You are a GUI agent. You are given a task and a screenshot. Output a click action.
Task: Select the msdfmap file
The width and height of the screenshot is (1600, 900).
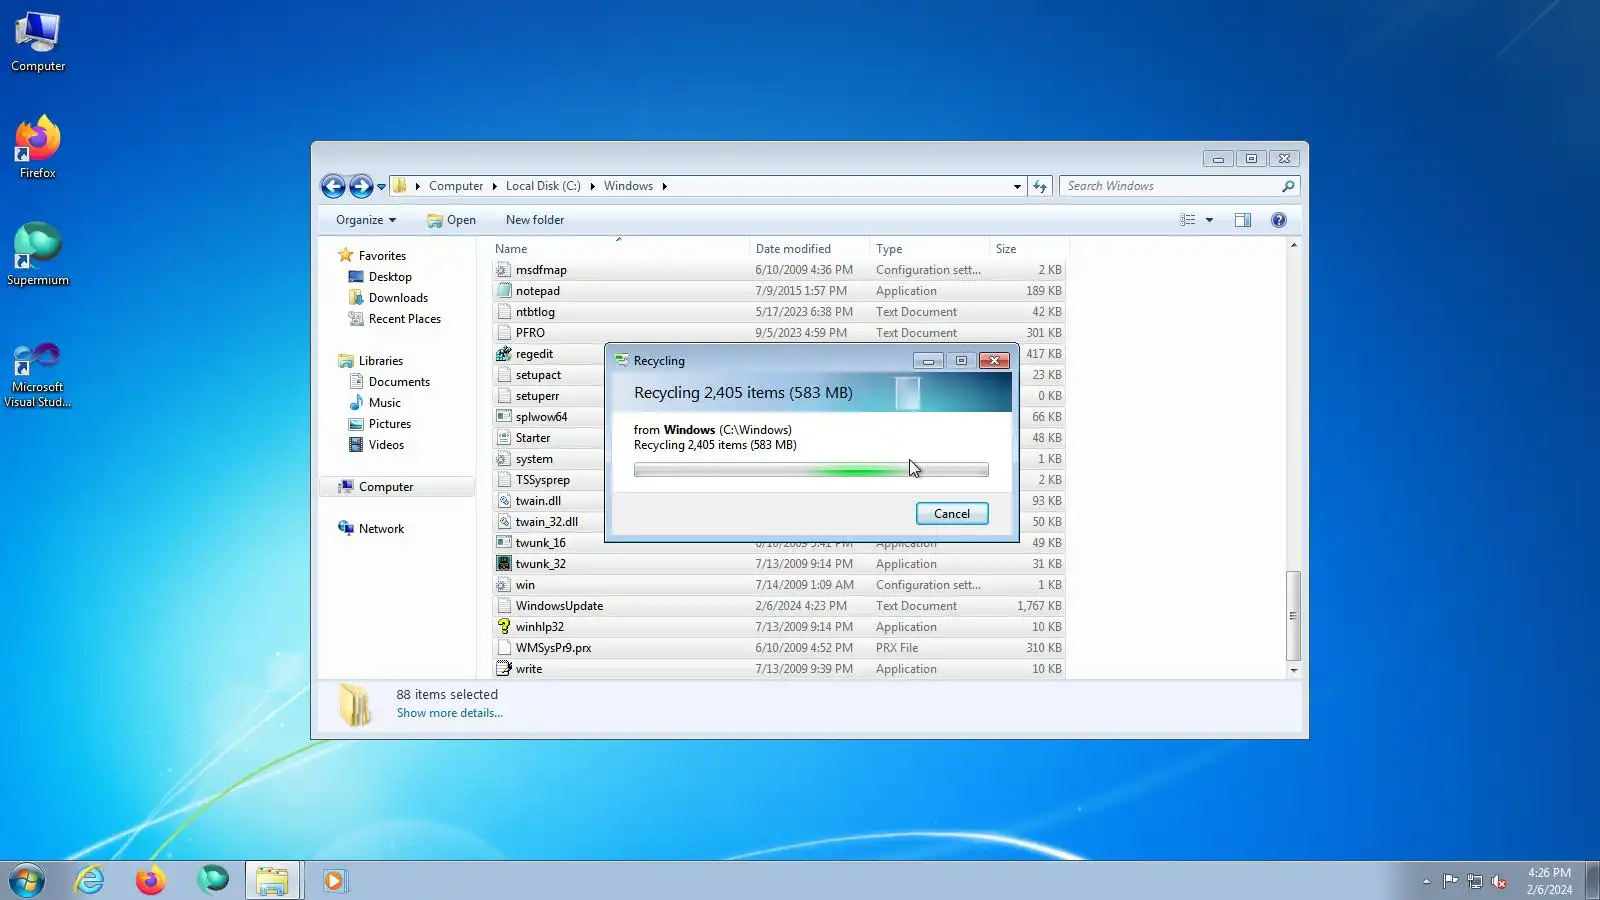779,270
